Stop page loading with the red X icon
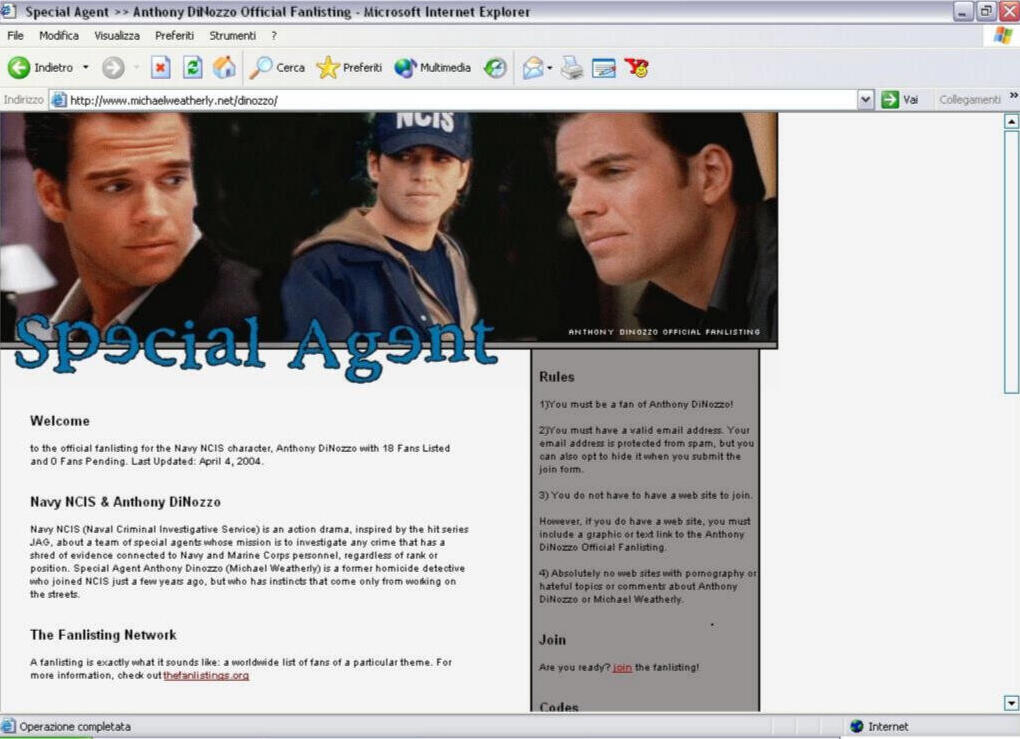The image size is (1020, 739). [161, 67]
